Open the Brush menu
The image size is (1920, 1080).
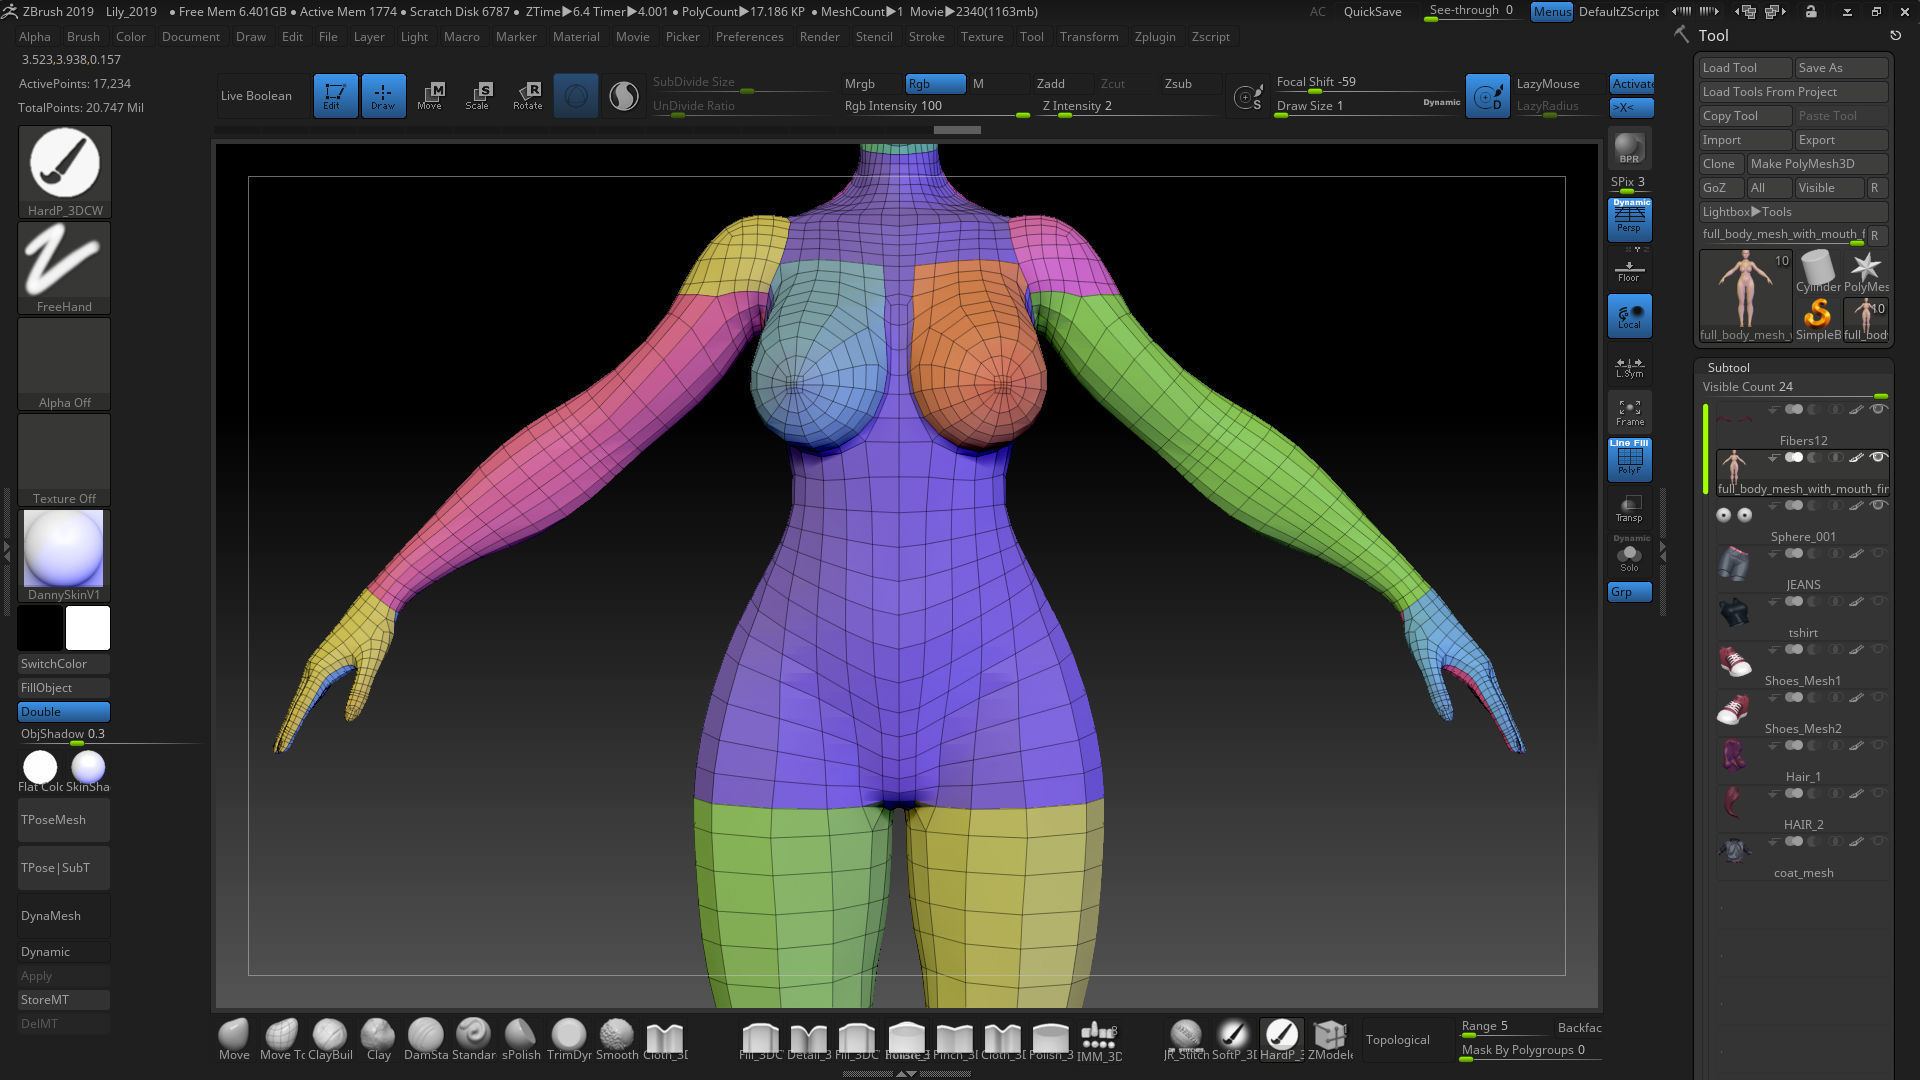pos(83,37)
